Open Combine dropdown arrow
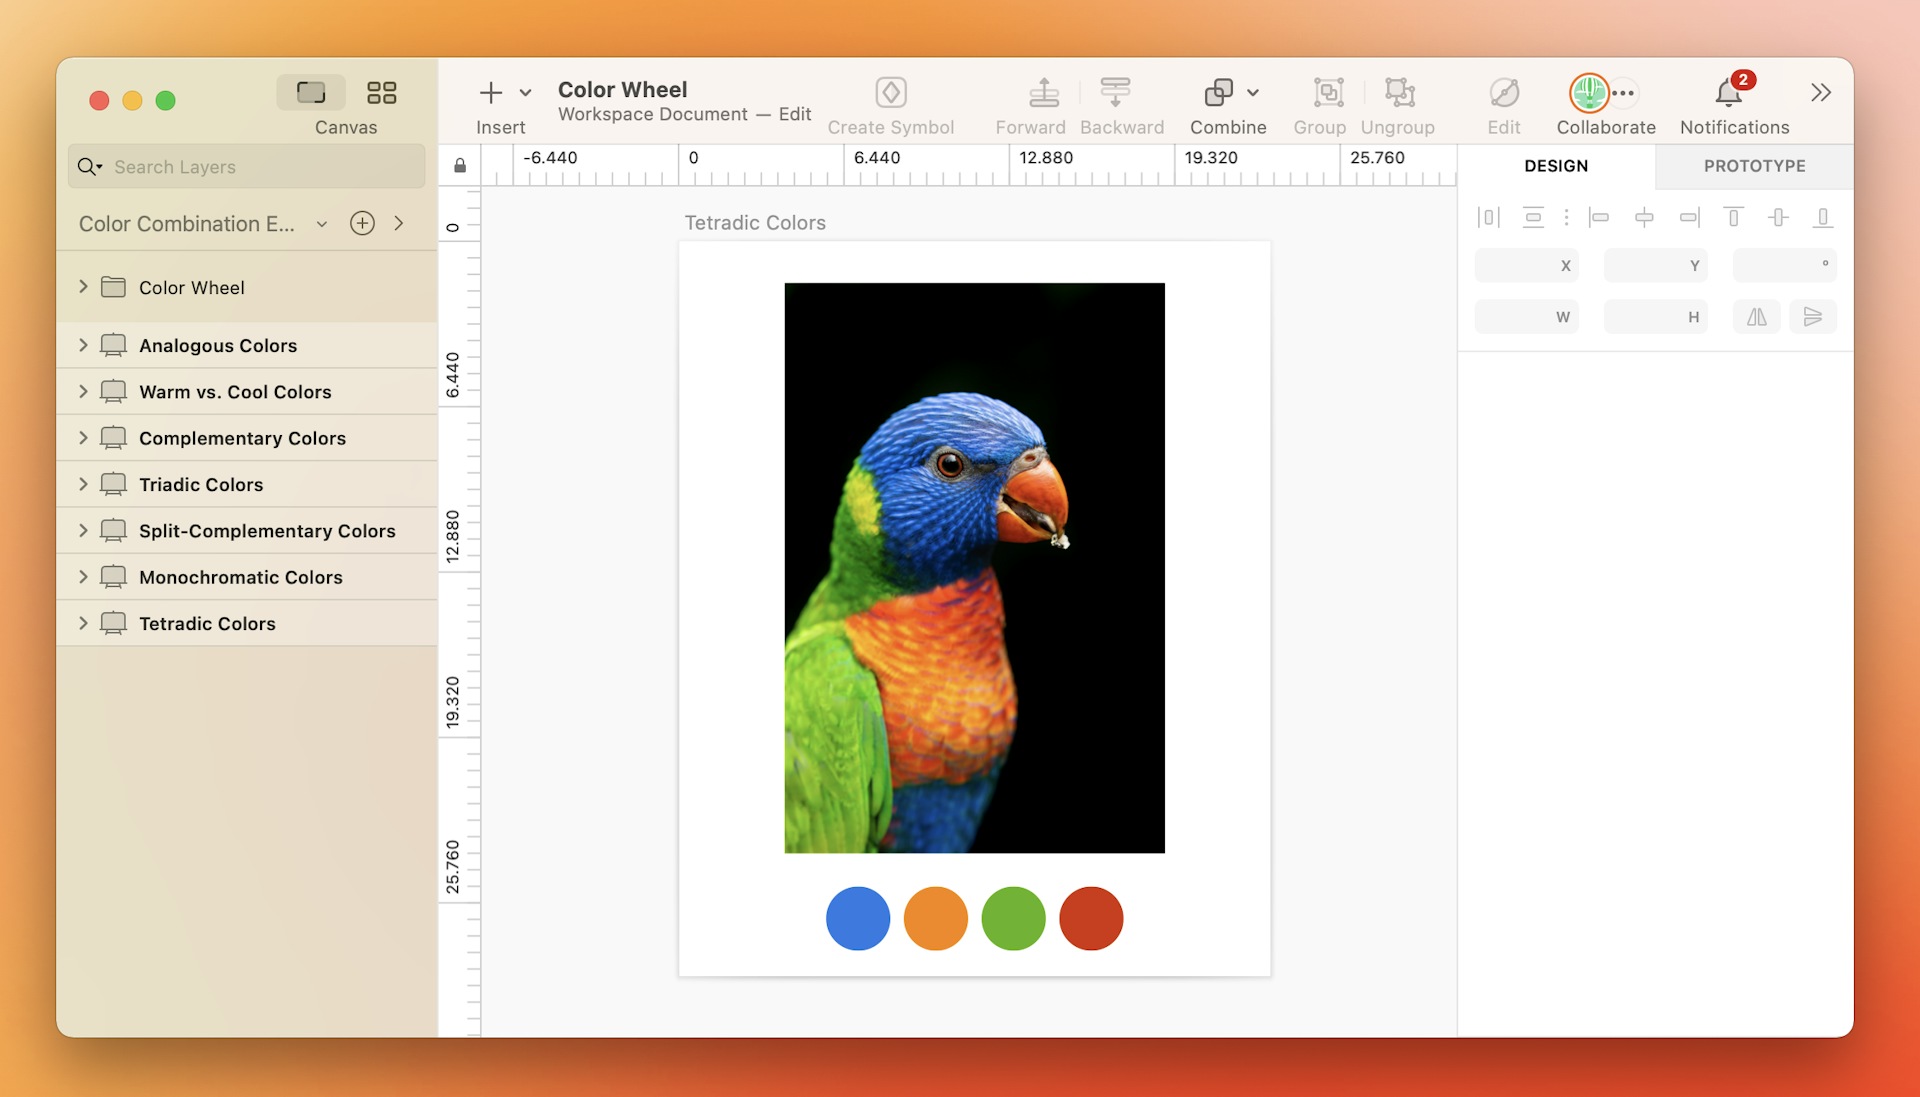This screenshot has width=1920, height=1097. click(x=1253, y=93)
